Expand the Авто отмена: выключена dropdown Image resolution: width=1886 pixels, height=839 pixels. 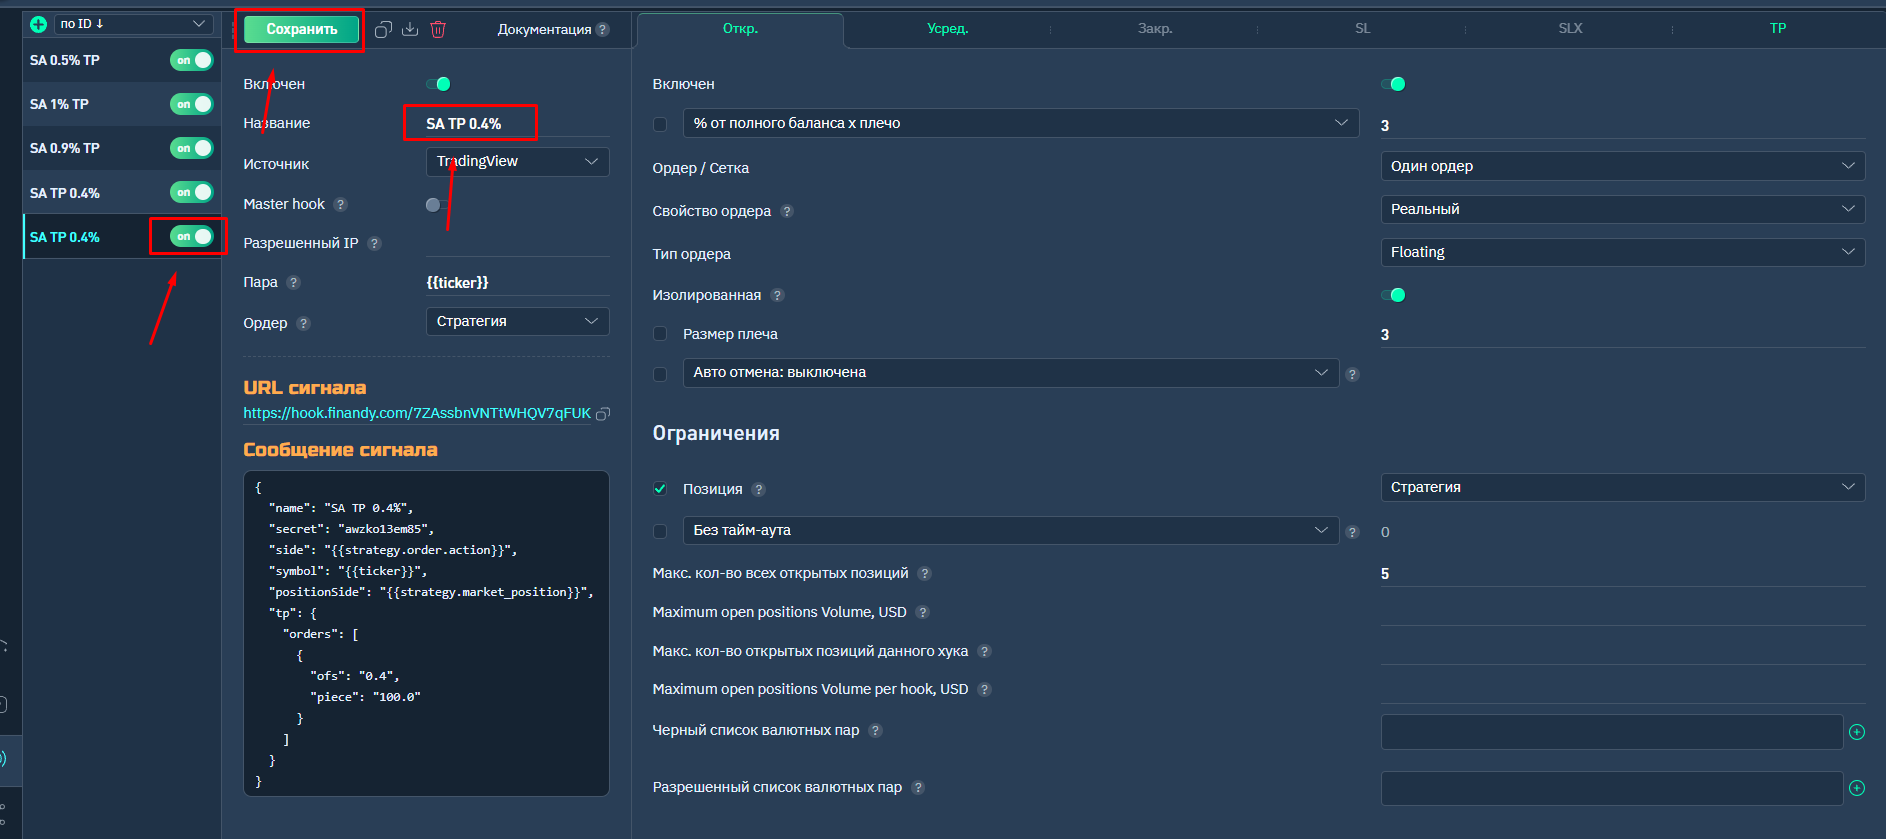pyautogui.click(x=1011, y=372)
